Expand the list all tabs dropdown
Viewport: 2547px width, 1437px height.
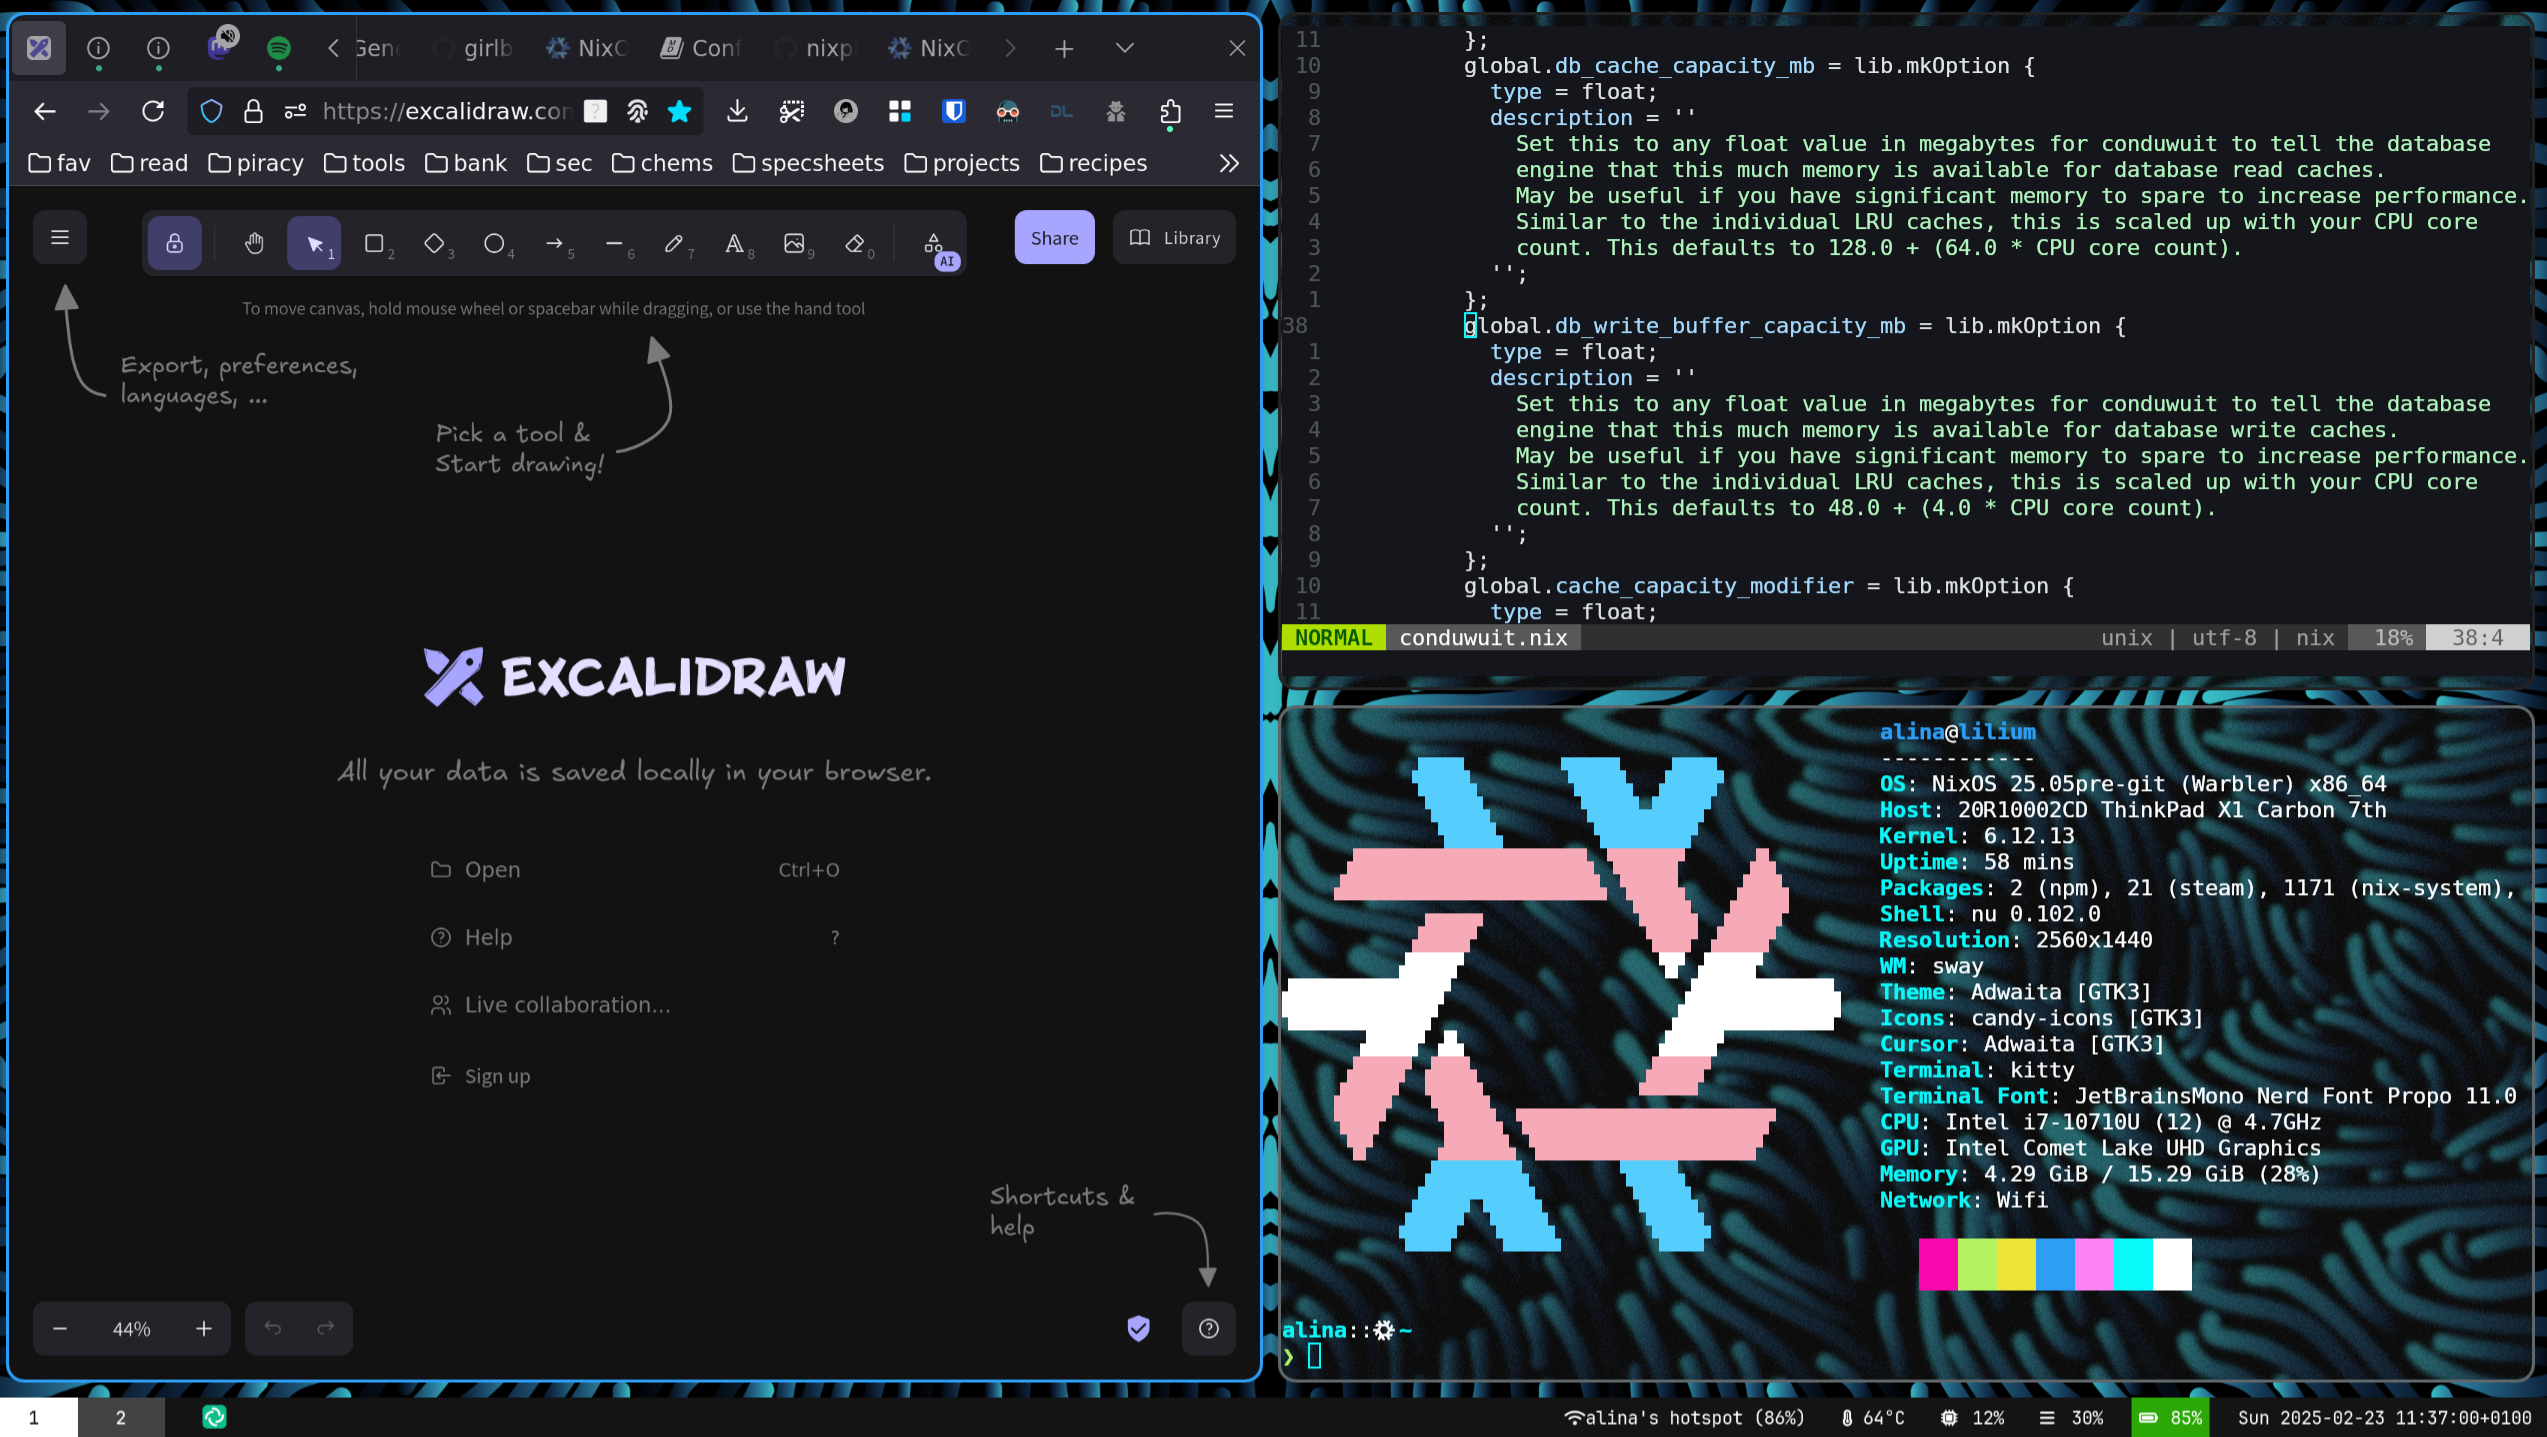pos(1125,48)
